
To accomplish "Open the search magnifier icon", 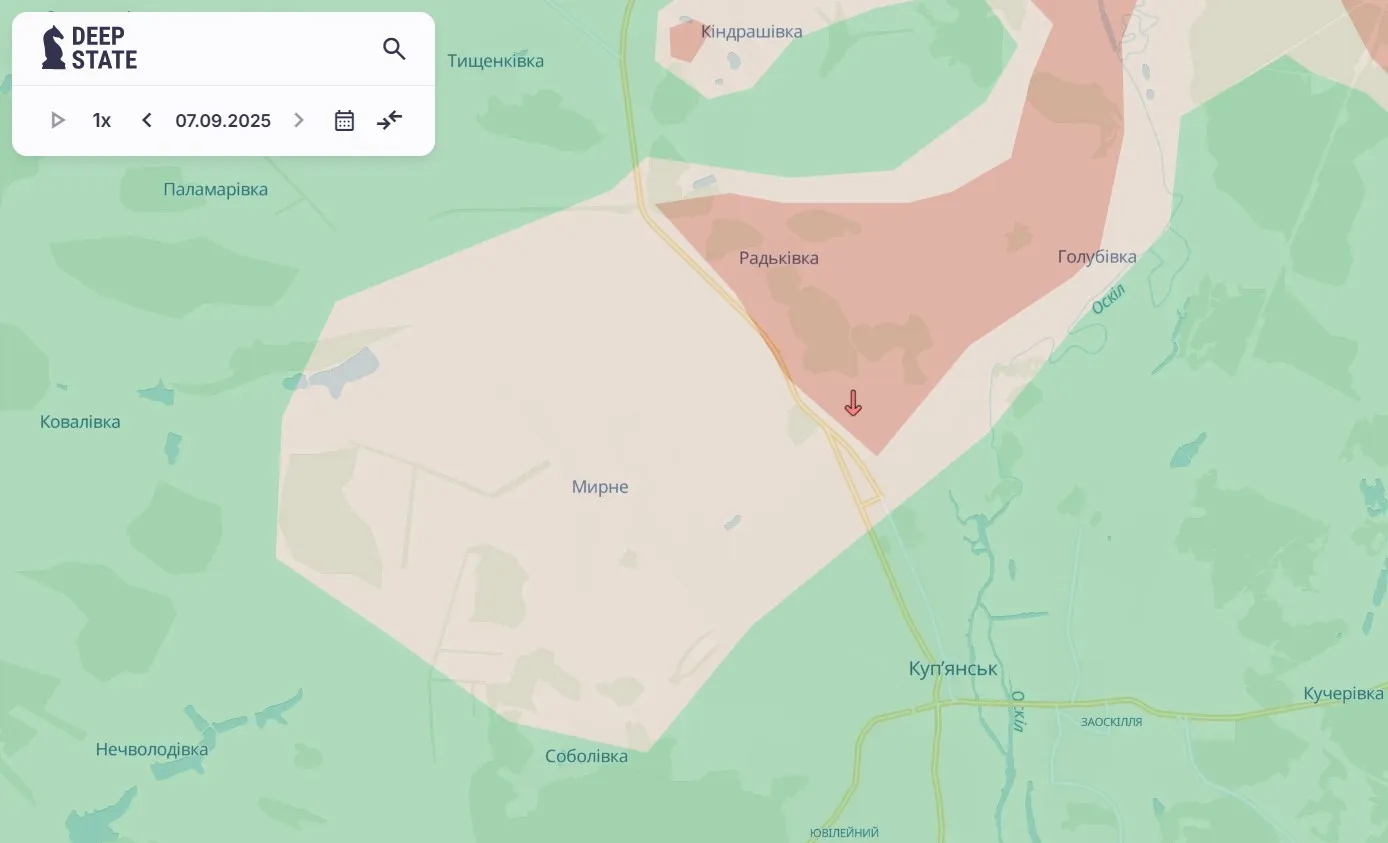I will click(394, 49).
